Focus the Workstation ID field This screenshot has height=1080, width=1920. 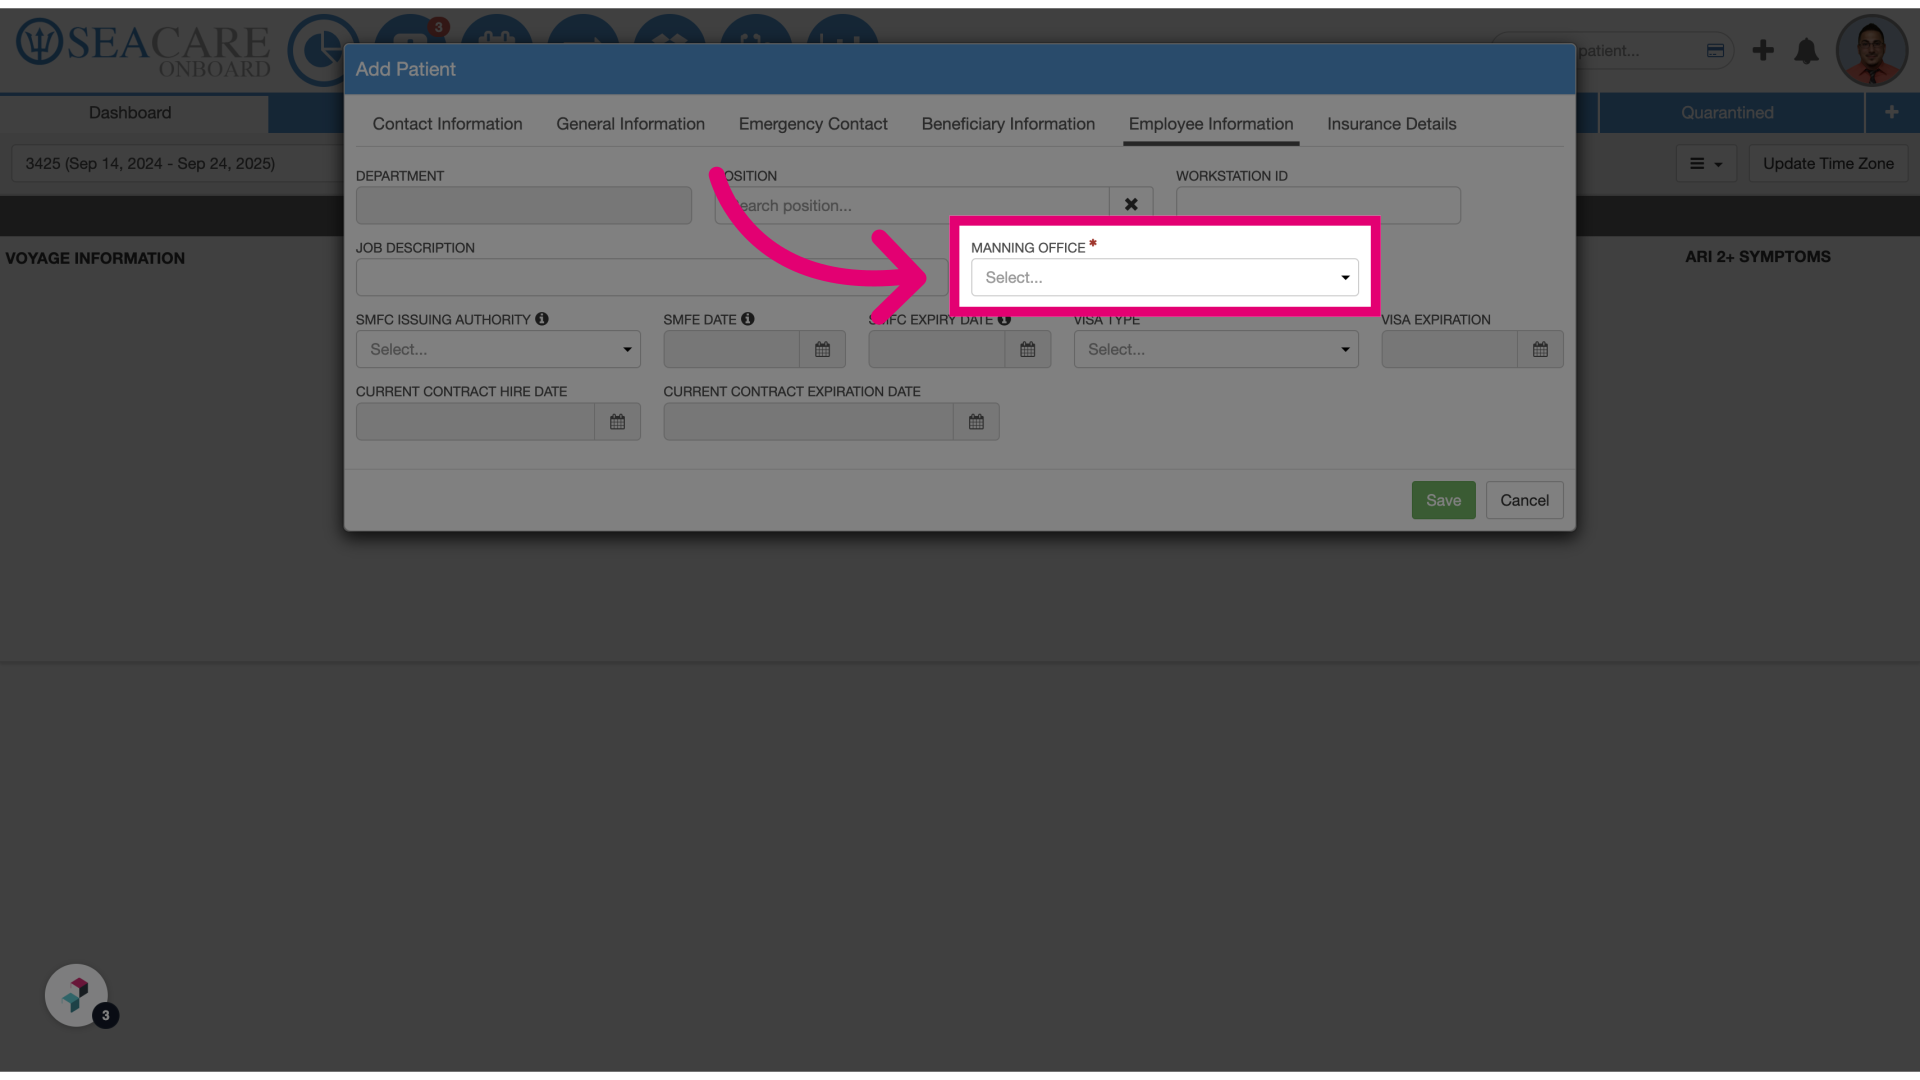[x=1318, y=205]
